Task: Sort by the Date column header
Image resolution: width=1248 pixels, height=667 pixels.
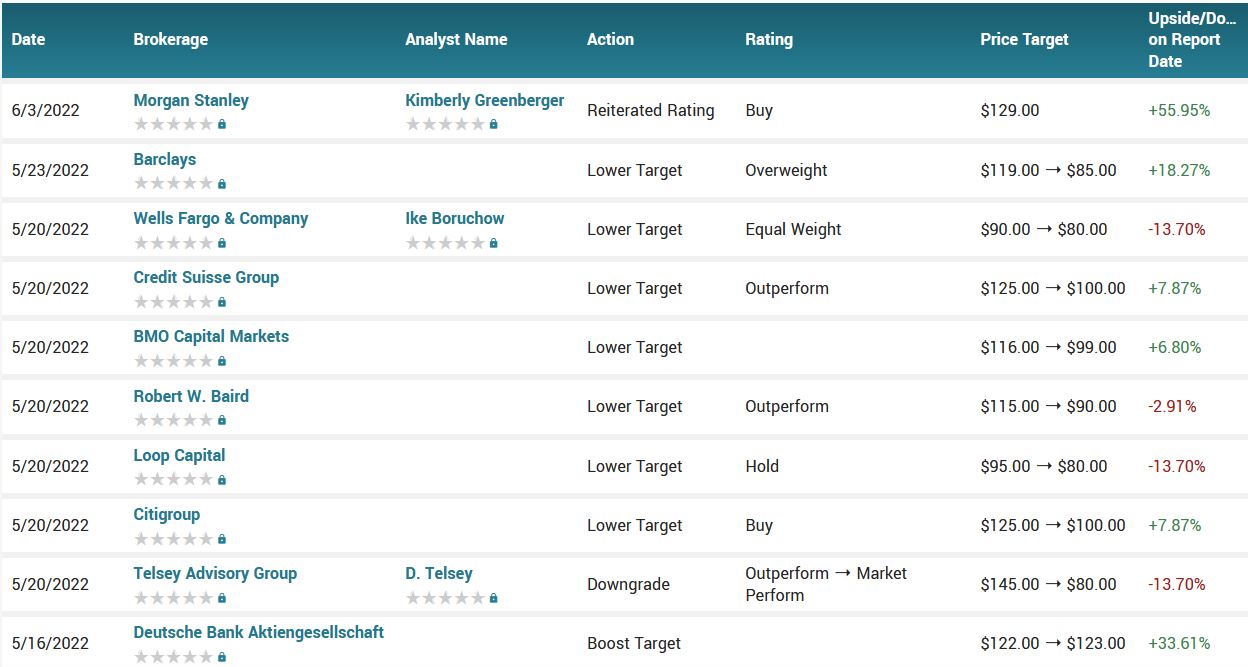Action: click(x=29, y=39)
